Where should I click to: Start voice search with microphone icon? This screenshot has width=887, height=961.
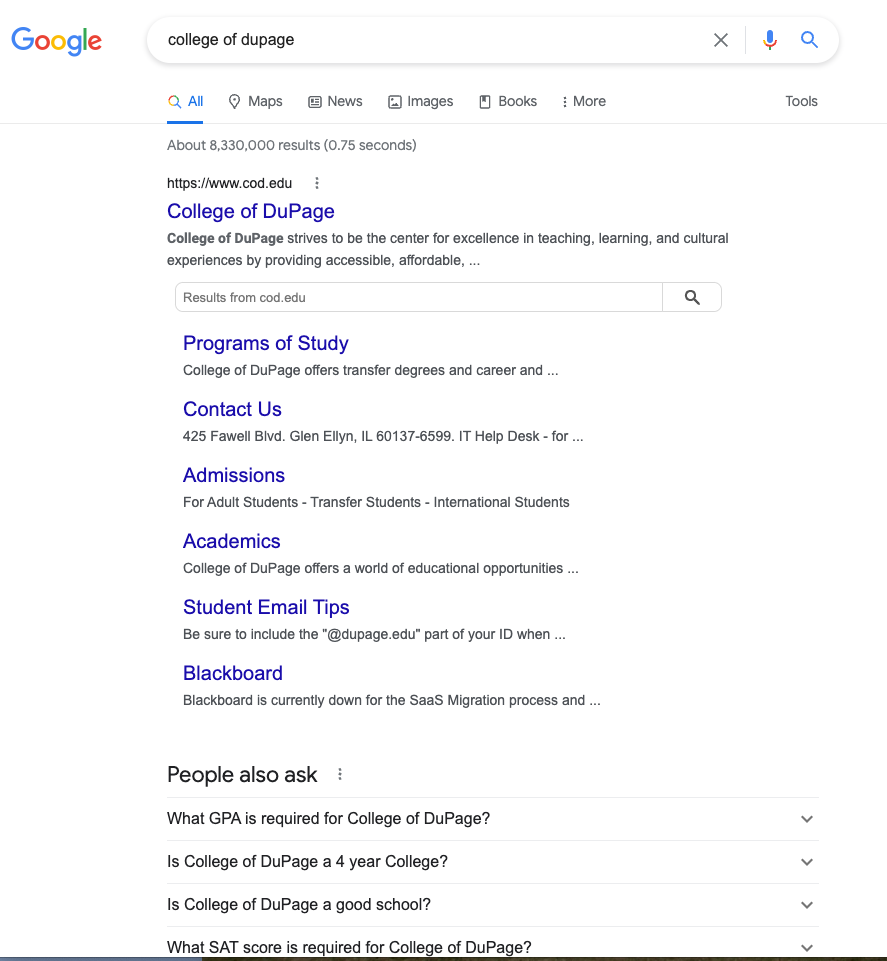coord(769,40)
